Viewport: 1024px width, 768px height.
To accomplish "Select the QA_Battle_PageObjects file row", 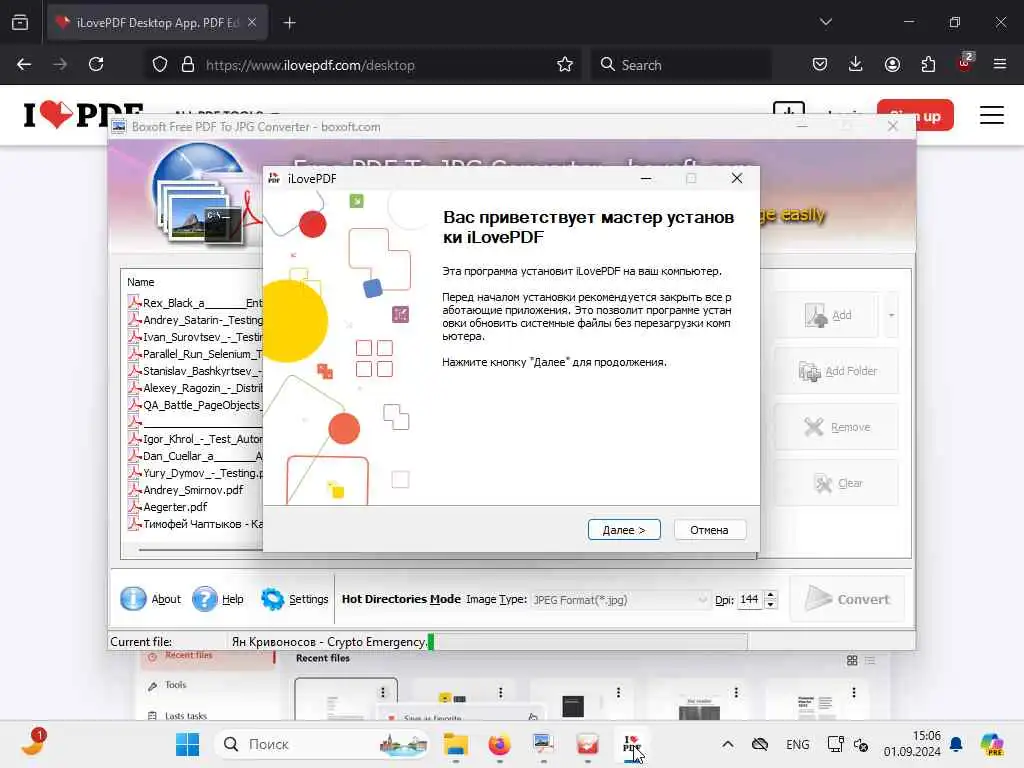I will click(195, 405).
